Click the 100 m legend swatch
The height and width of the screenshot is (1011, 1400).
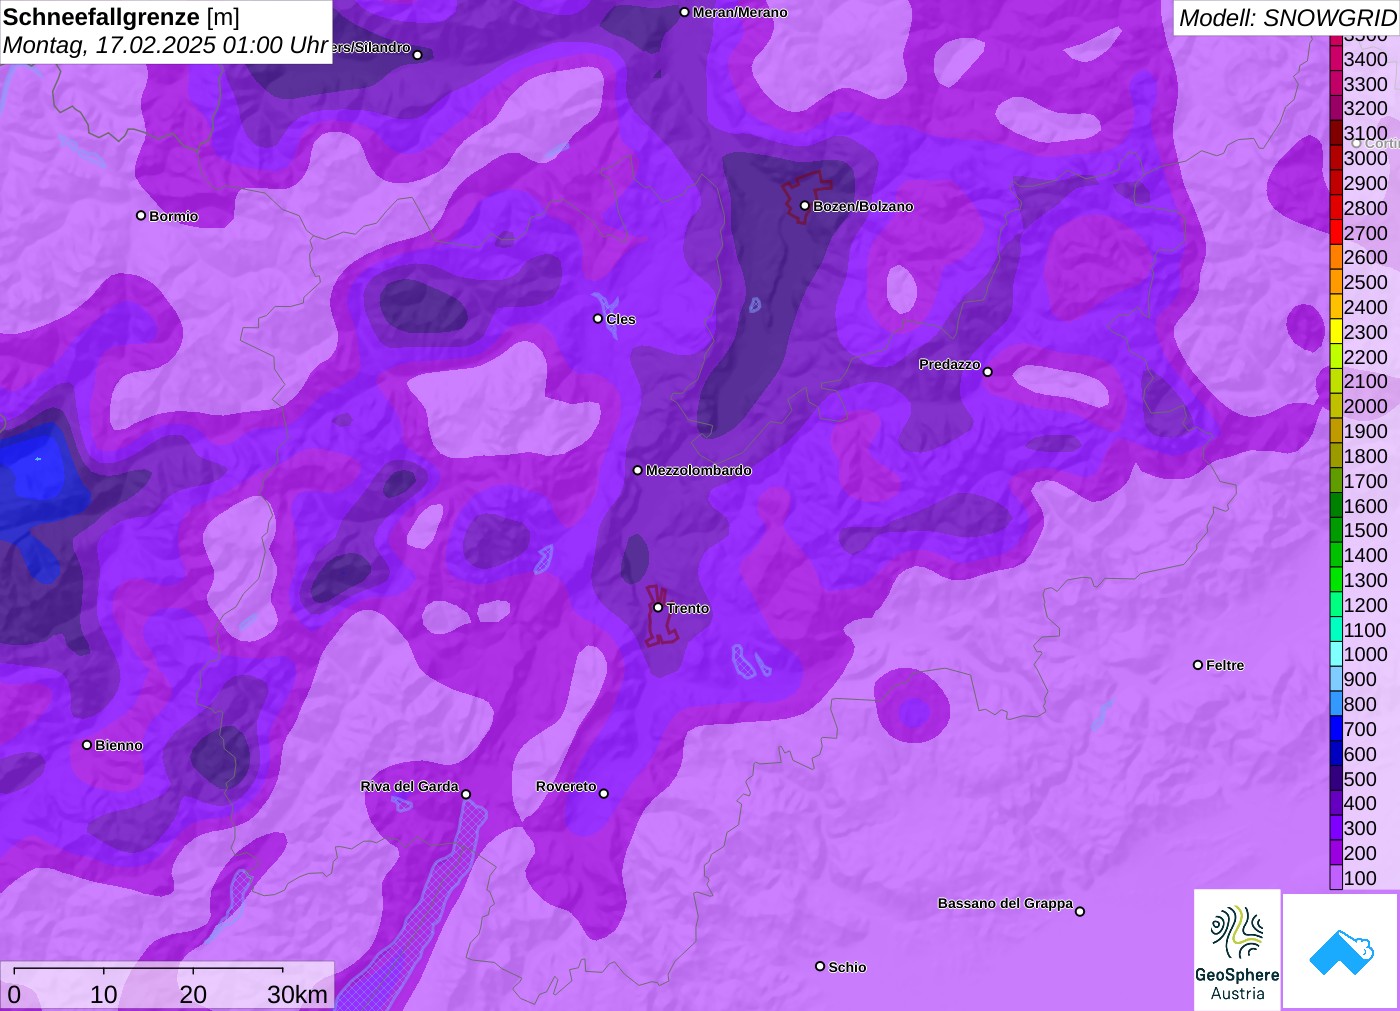1336,878
